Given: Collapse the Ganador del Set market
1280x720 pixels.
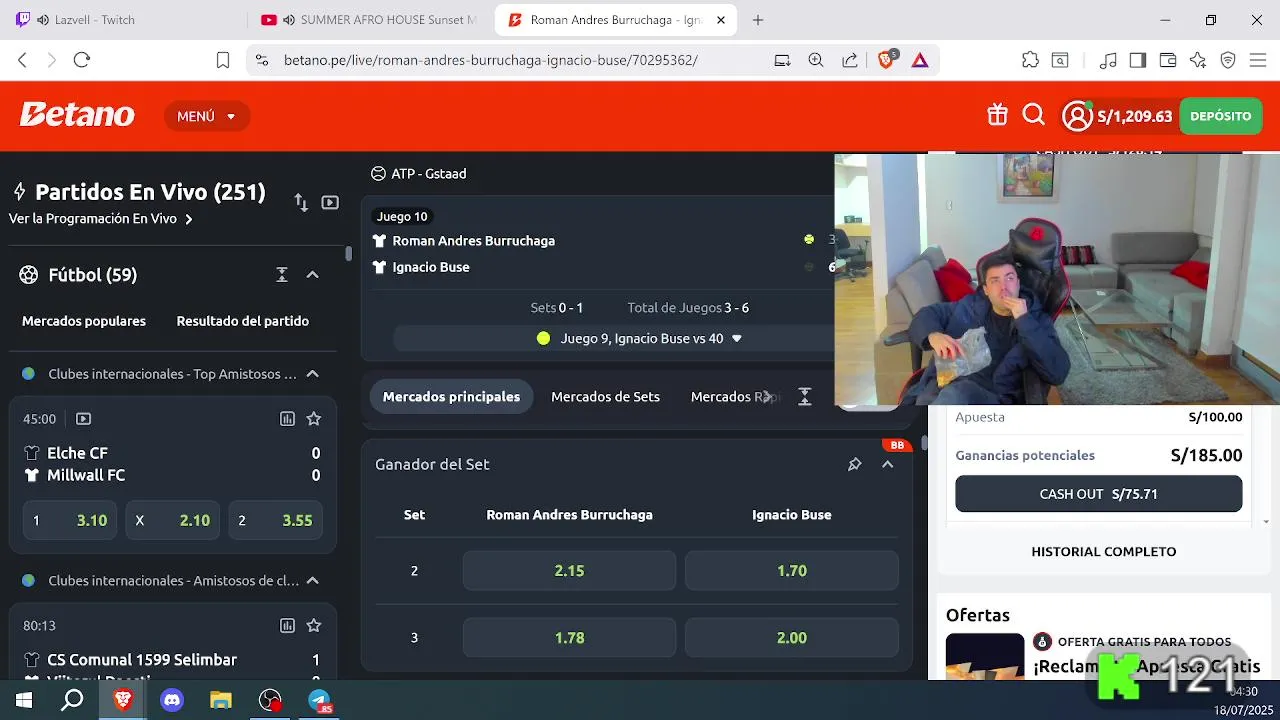Looking at the screenshot, I should click(x=887, y=464).
